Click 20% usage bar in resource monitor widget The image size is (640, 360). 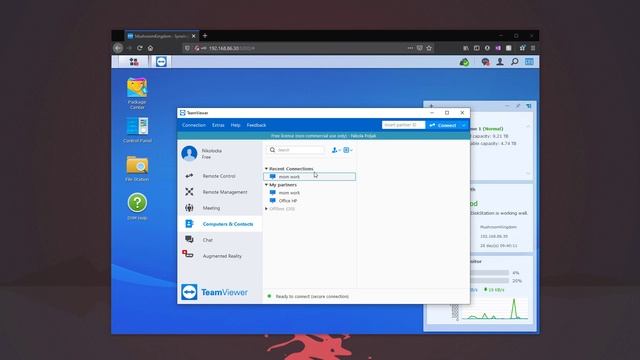[489, 281]
